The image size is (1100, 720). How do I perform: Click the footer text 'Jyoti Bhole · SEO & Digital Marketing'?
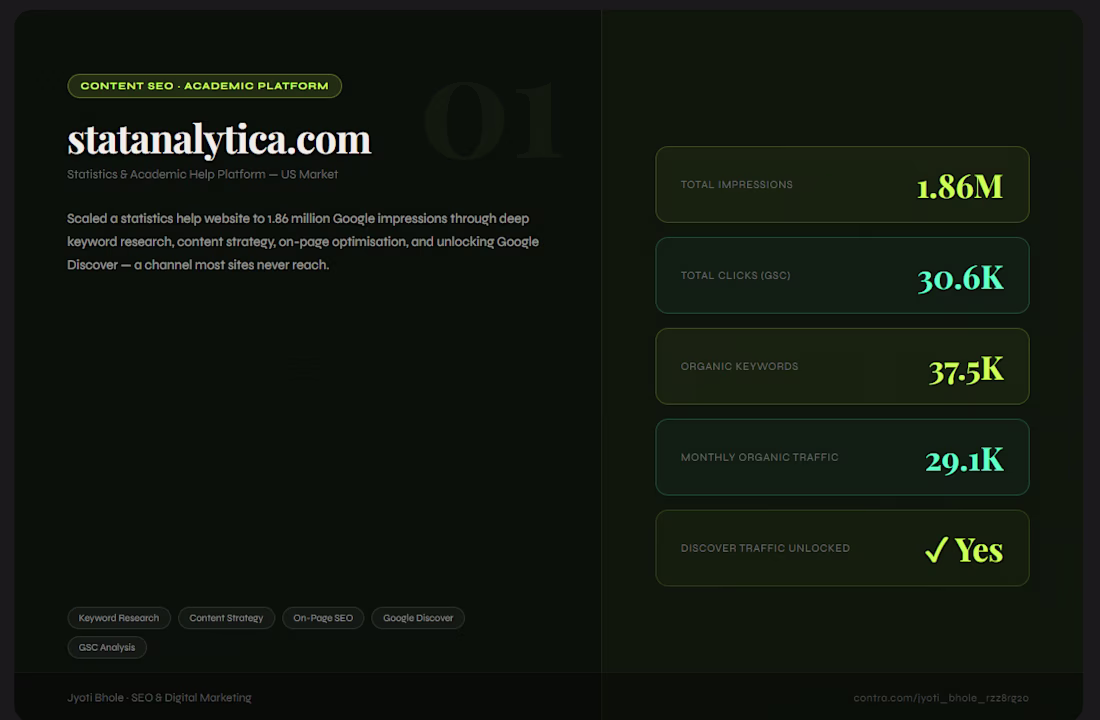pos(159,698)
